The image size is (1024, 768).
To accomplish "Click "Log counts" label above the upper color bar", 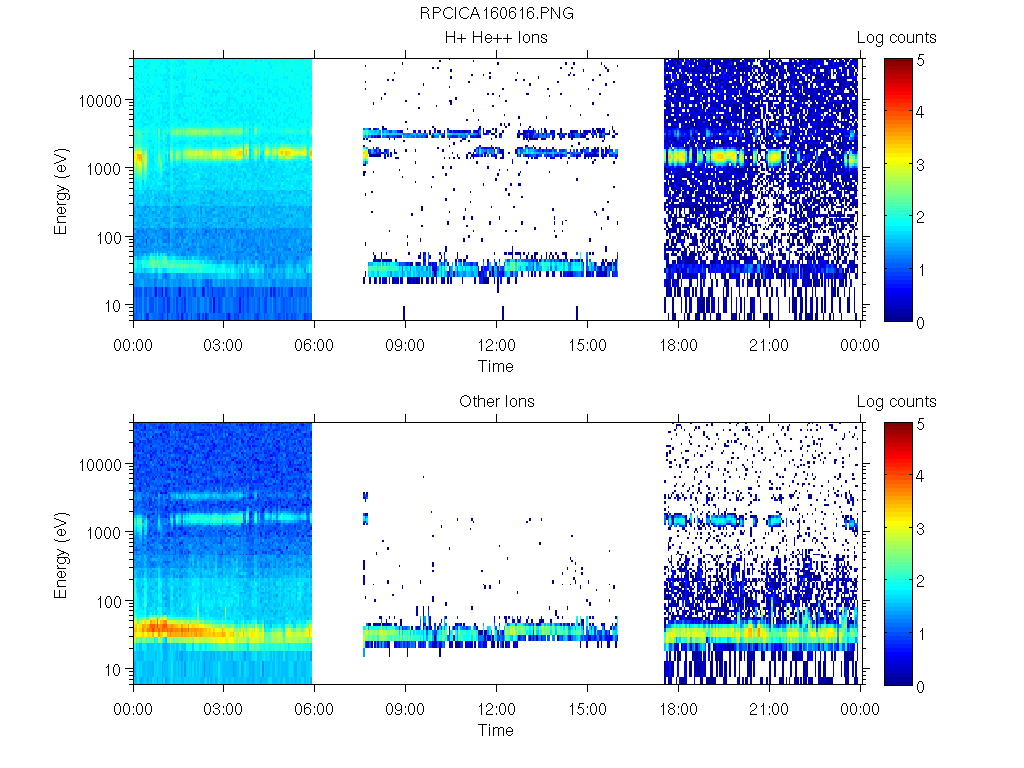I will 897,38.
